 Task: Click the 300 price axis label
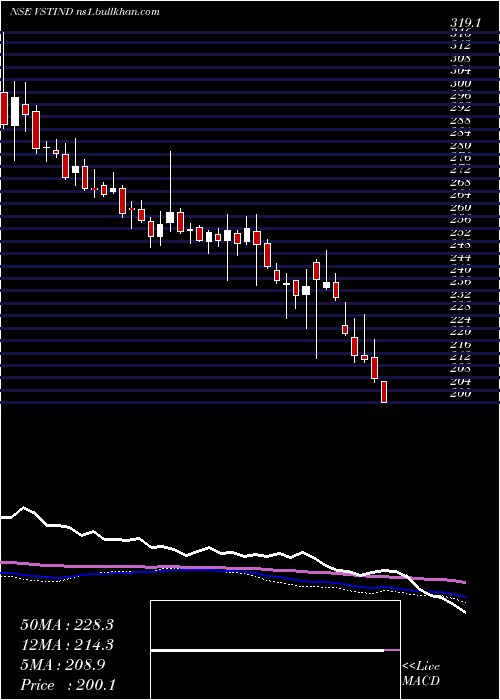pyautogui.click(x=462, y=83)
